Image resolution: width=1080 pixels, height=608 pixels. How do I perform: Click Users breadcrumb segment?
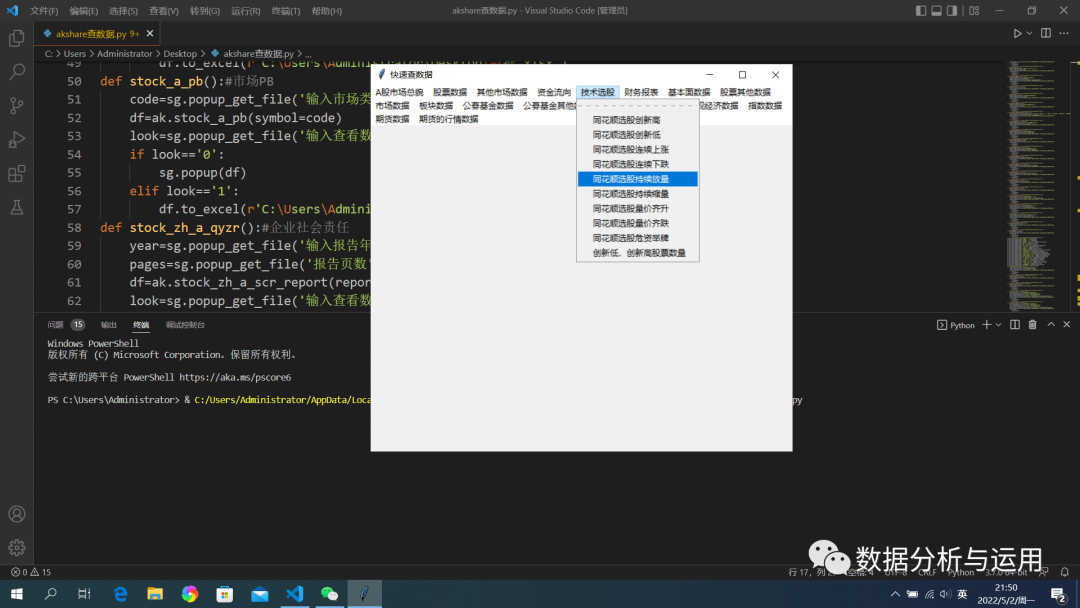point(74,54)
